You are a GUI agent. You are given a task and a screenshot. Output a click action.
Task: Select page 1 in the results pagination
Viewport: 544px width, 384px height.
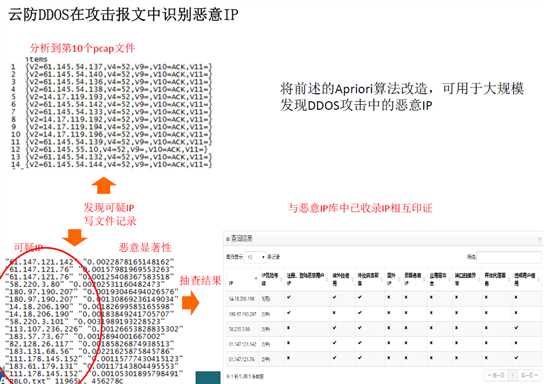[513, 375]
